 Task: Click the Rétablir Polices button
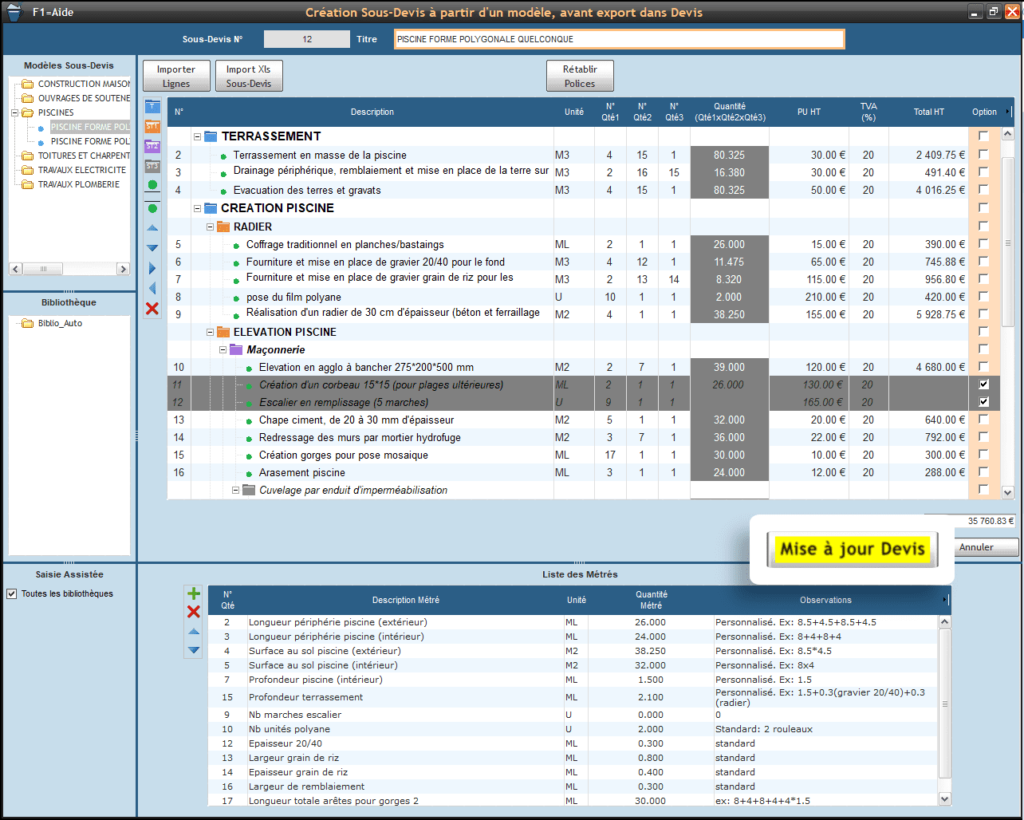click(x=580, y=76)
